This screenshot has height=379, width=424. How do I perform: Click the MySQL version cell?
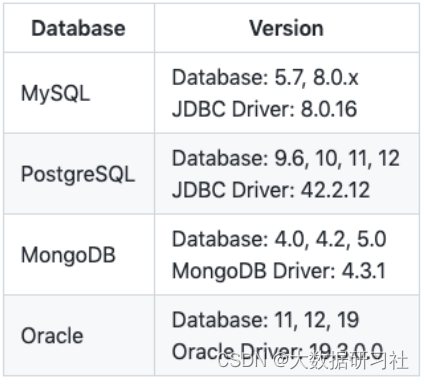coord(287,93)
